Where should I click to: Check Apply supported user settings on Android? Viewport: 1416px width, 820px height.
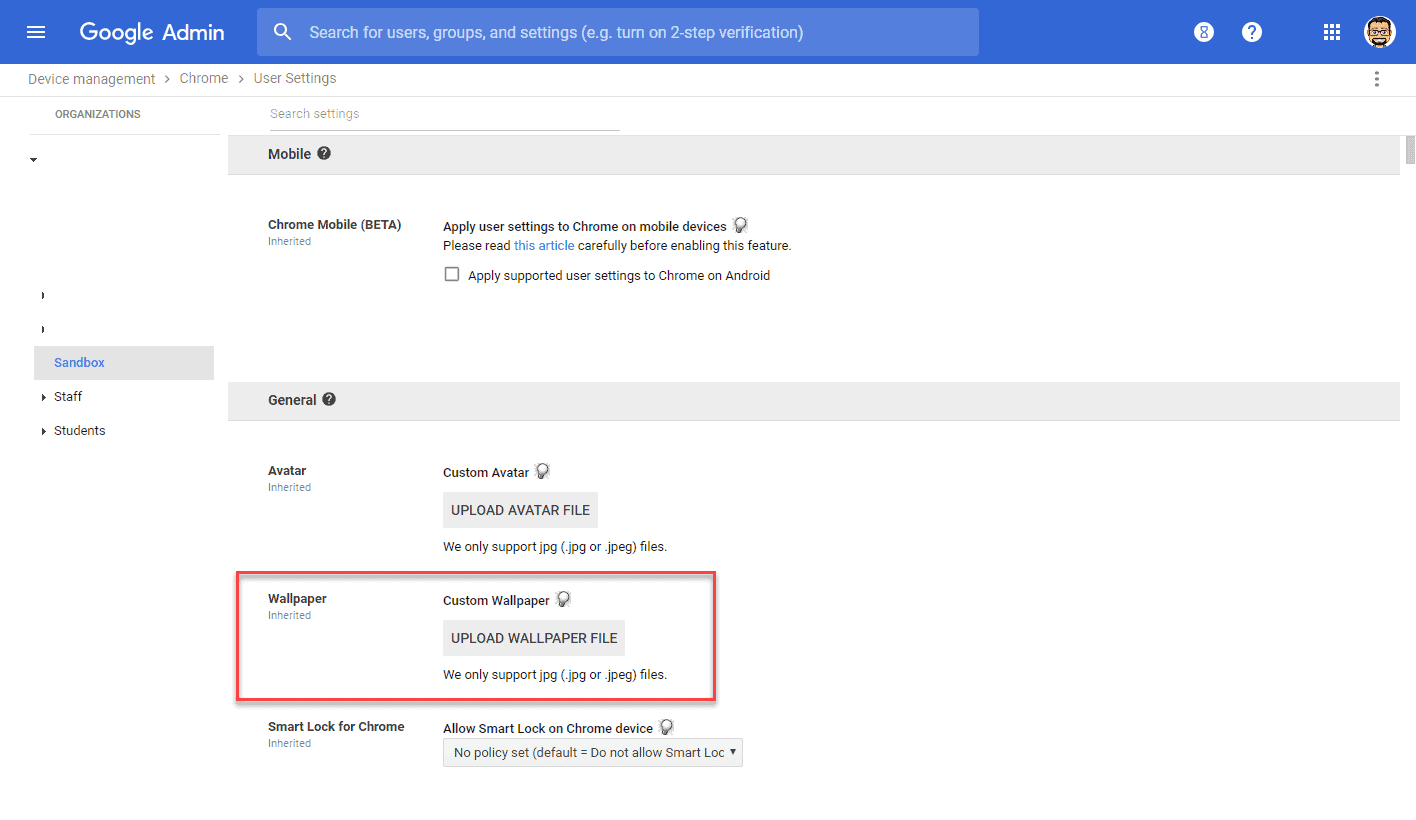click(x=452, y=275)
